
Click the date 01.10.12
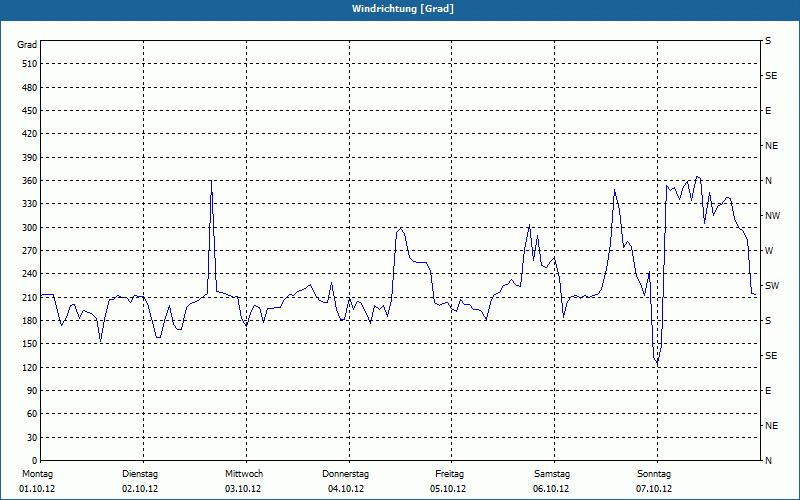[37, 489]
